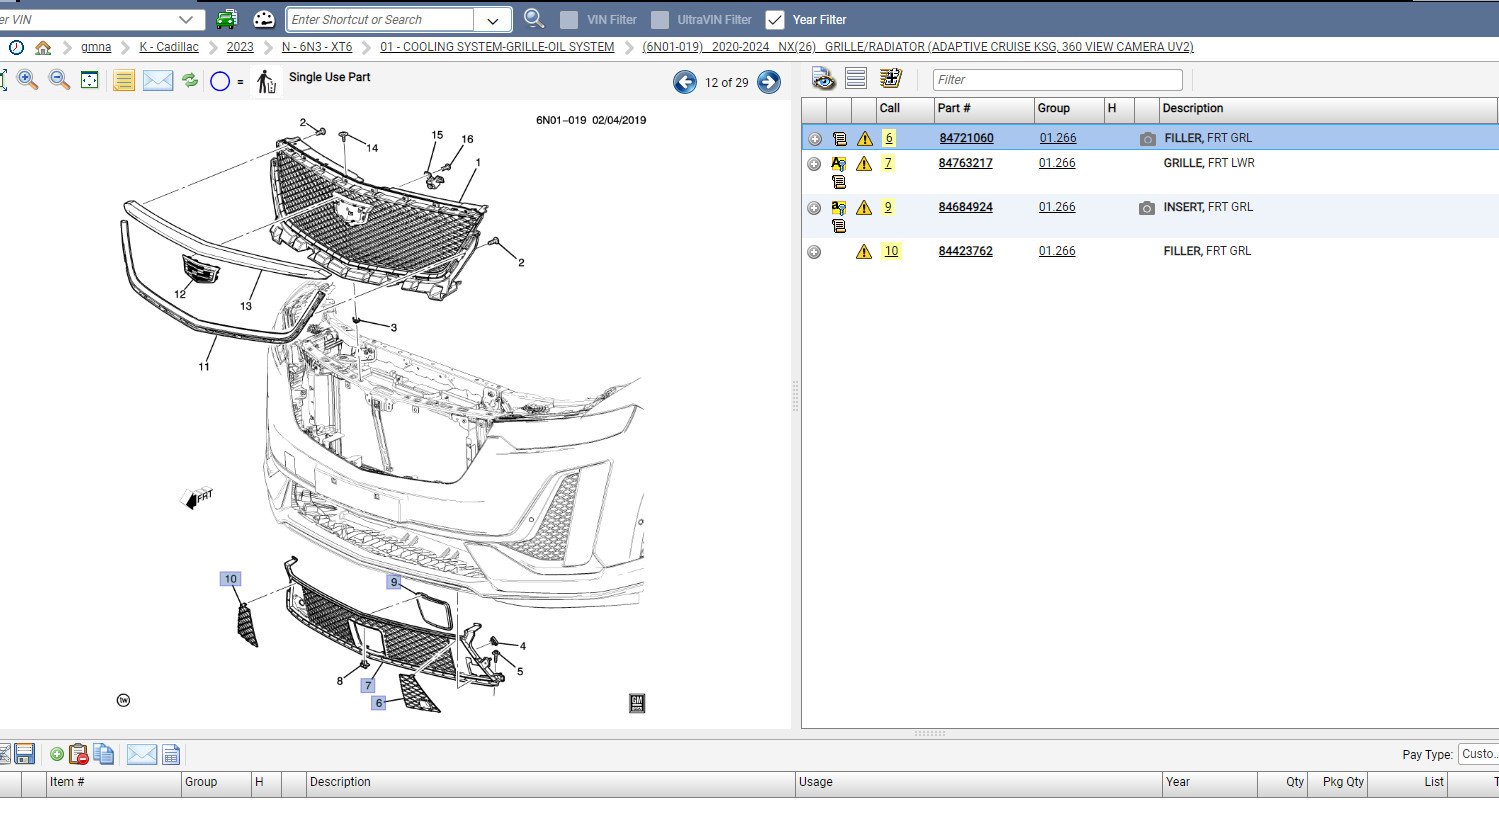Go to previous illustration arrow
Viewport: 1499px width, 818px height.
tap(685, 82)
